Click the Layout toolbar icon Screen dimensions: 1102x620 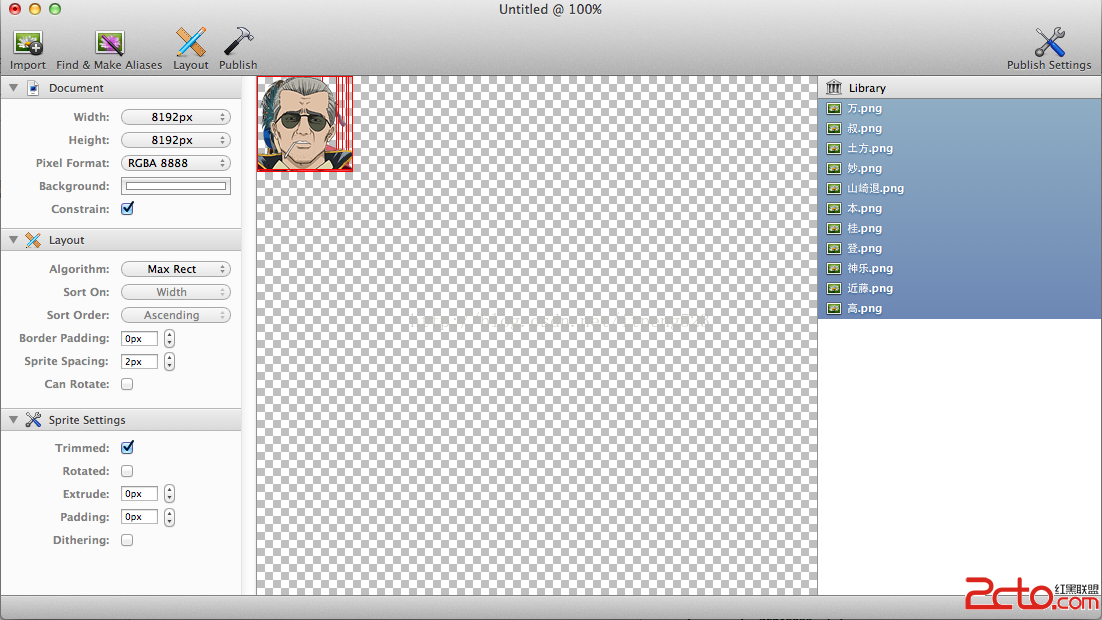coord(190,43)
